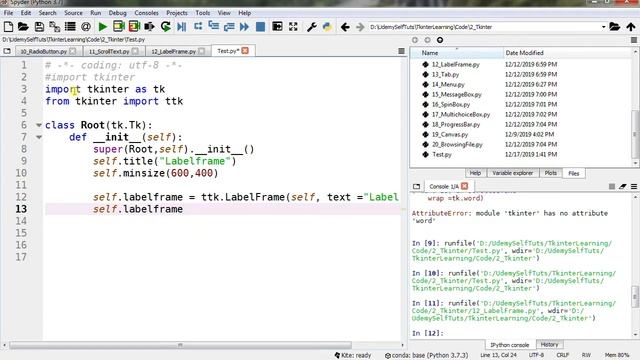Go back with left arrow icon
The image size is (640, 360).
[345, 27]
